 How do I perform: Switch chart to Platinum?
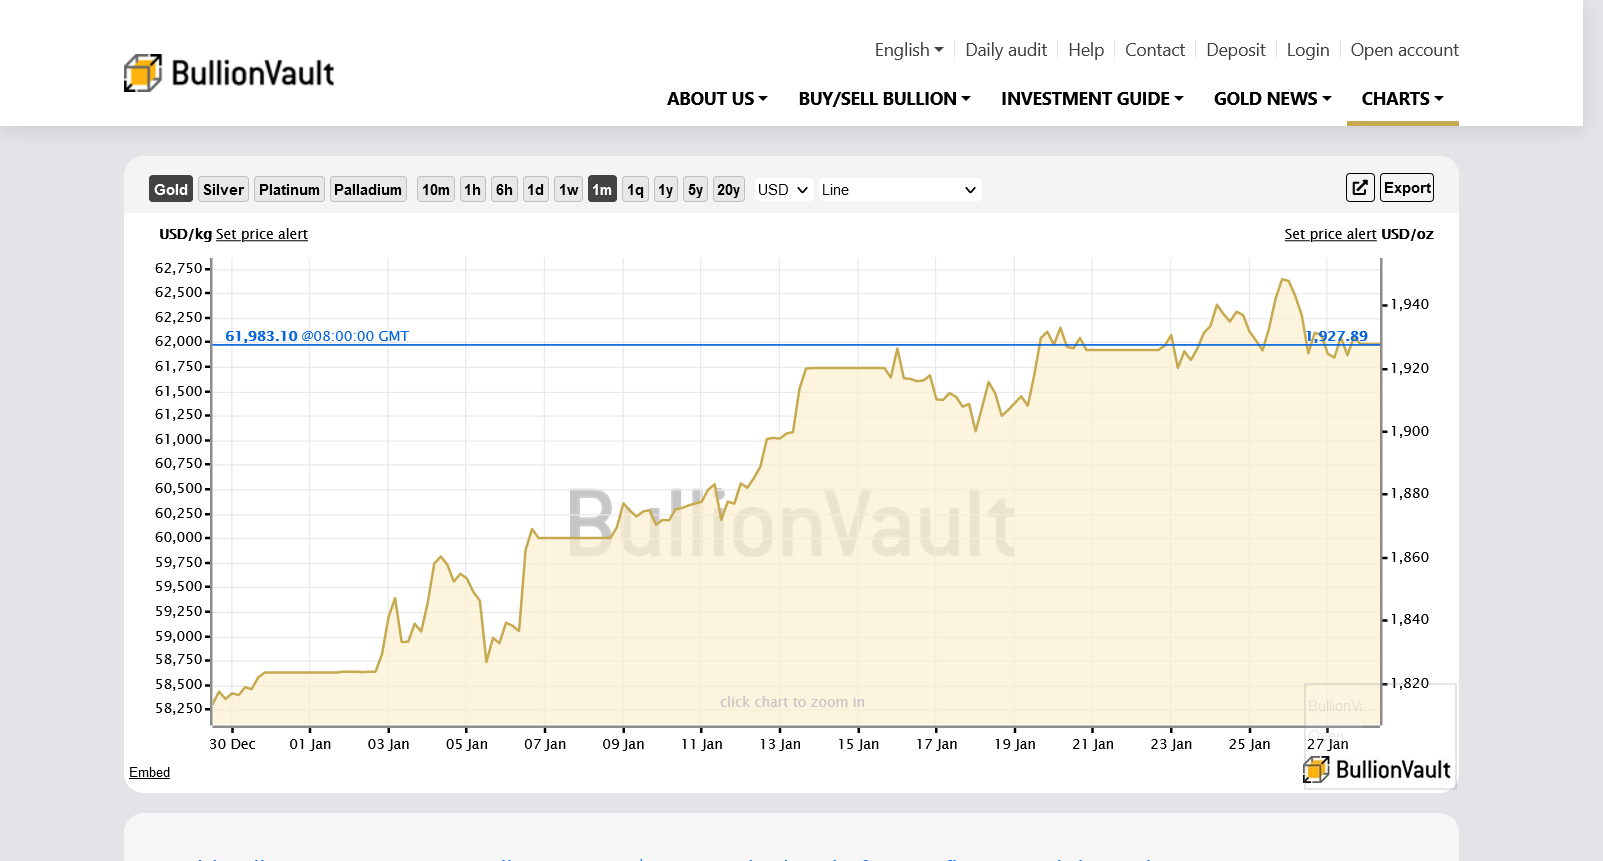[x=289, y=190]
